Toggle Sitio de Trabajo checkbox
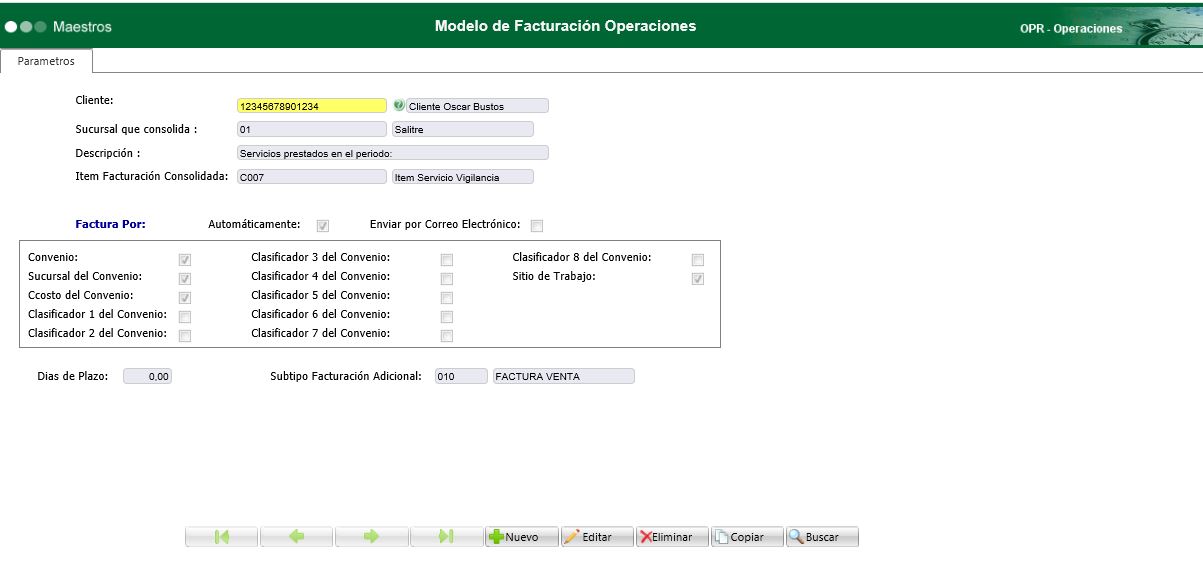 point(698,279)
